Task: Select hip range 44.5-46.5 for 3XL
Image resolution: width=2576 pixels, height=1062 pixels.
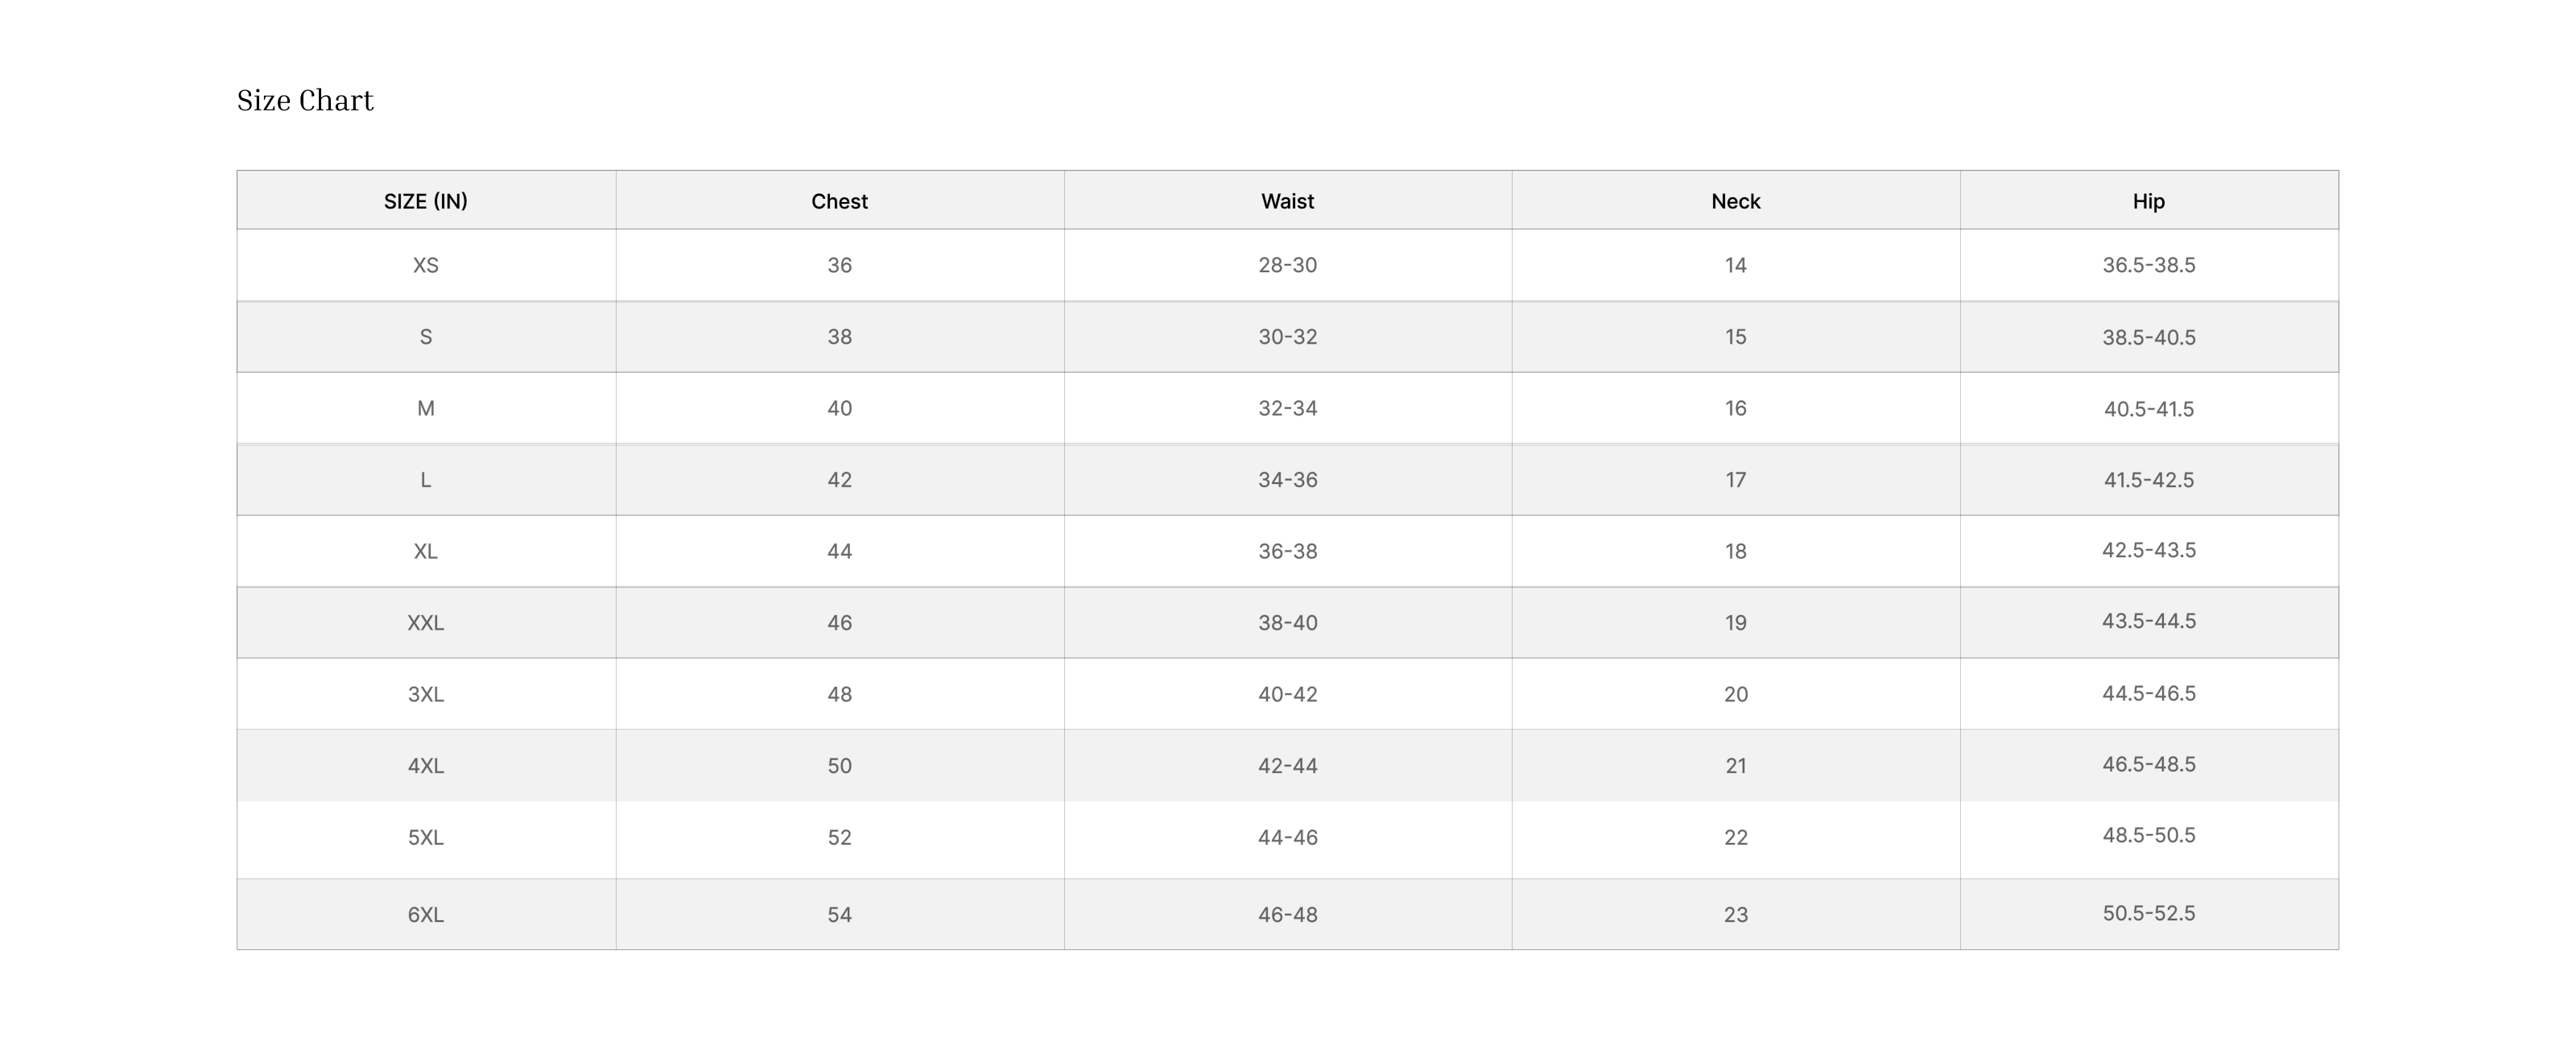Action: point(2148,693)
